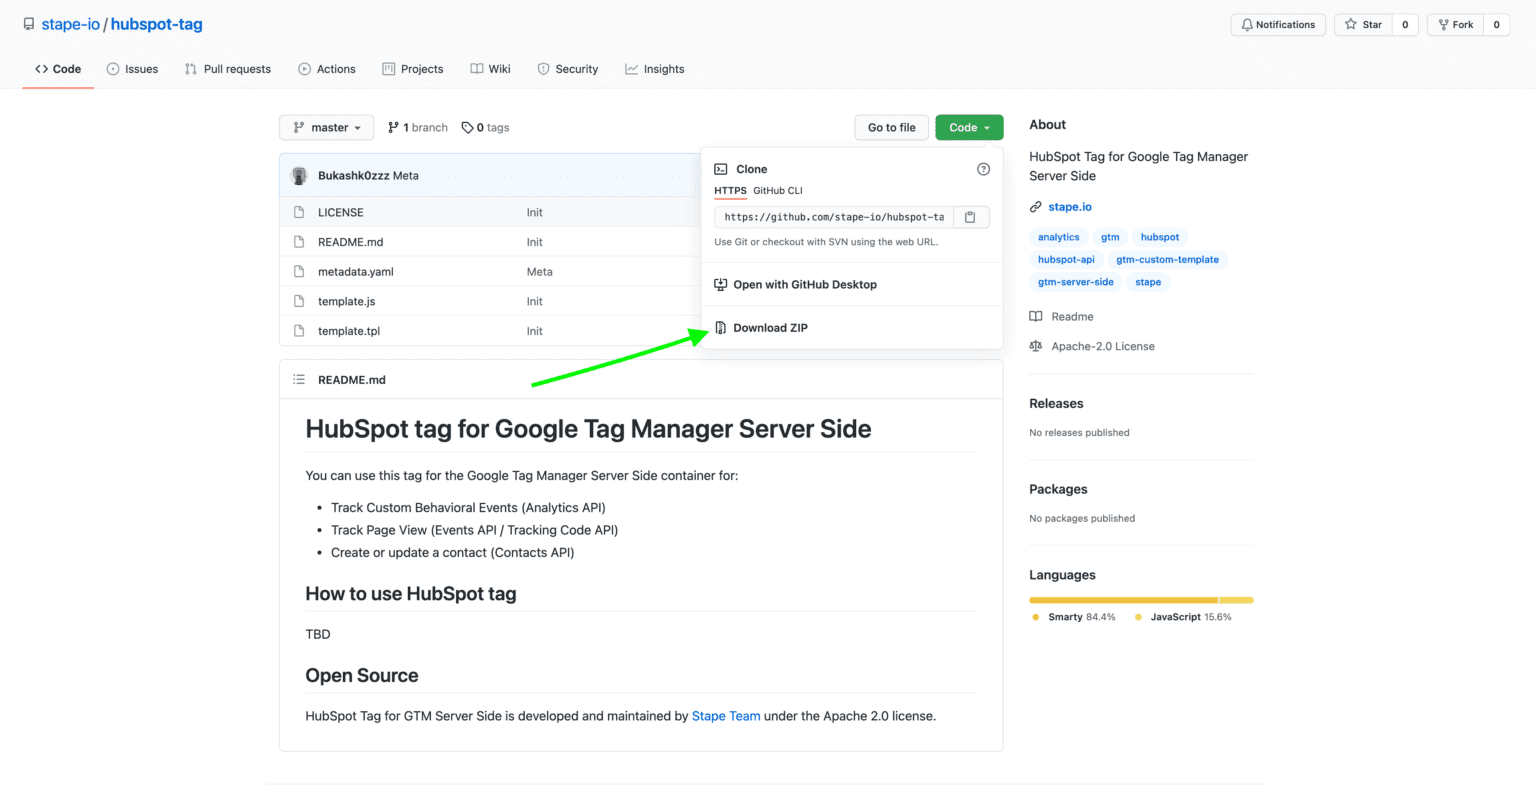1536x807 pixels.
Task: Click the LICENSE file icon
Action: point(298,212)
